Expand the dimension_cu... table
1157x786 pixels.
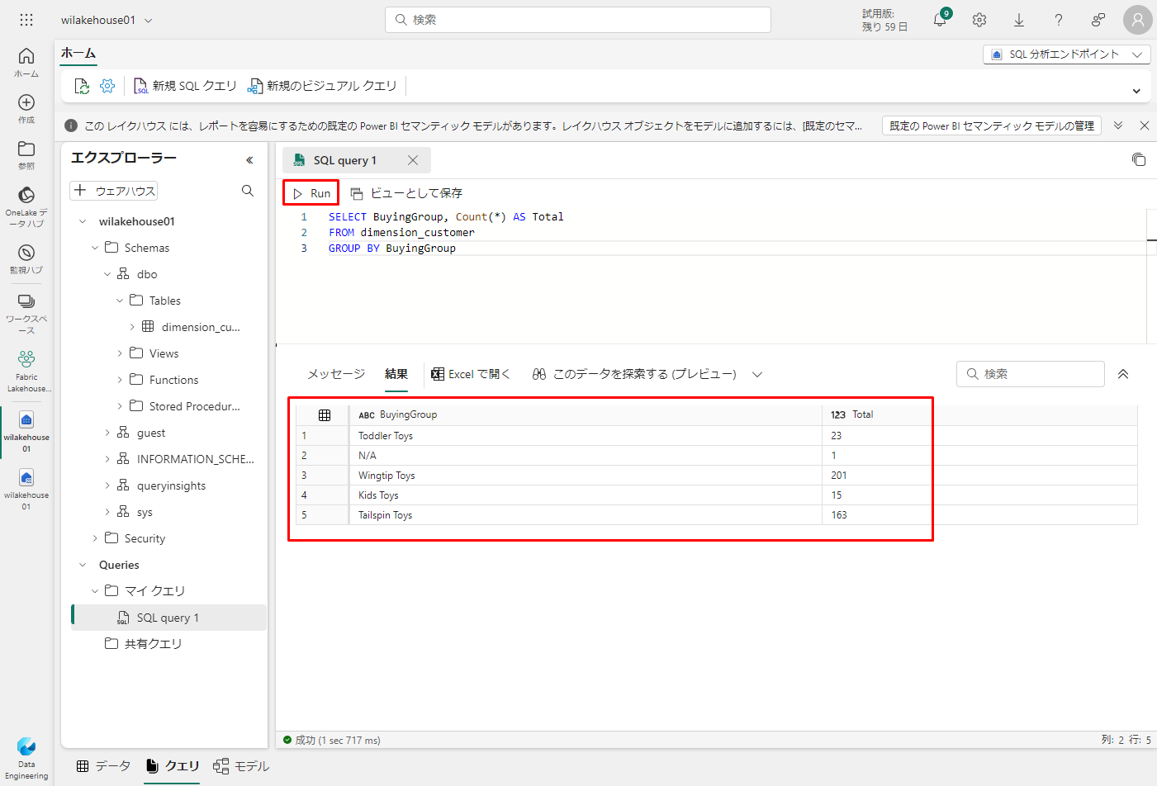pyautogui.click(x=132, y=327)
